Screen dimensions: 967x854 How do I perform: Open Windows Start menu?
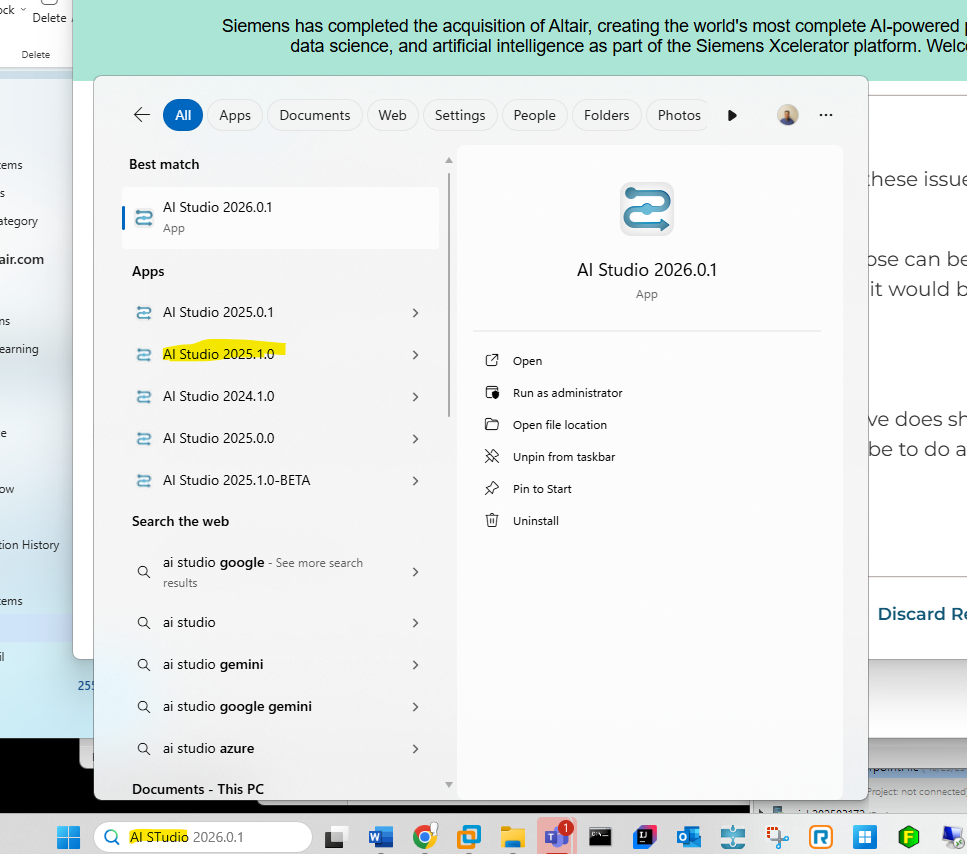68,837
